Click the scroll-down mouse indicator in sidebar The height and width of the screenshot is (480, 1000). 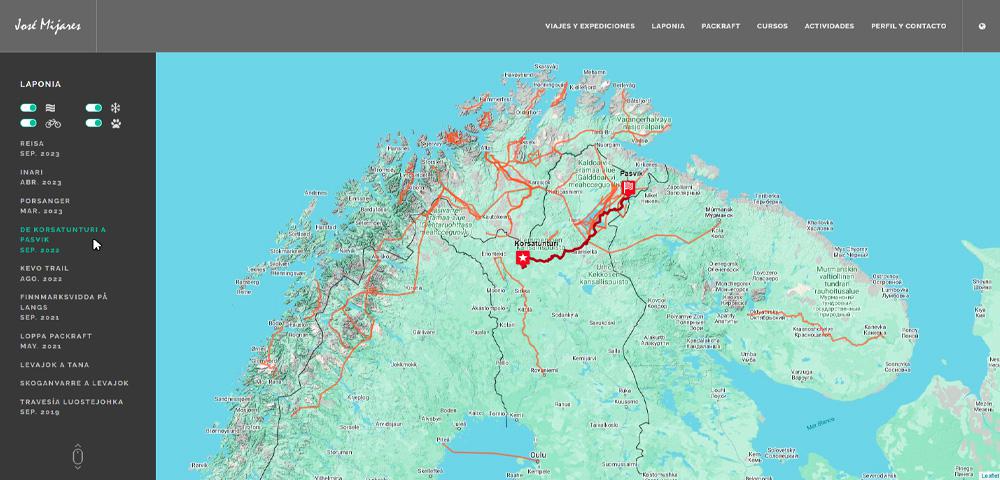(78, 456)
